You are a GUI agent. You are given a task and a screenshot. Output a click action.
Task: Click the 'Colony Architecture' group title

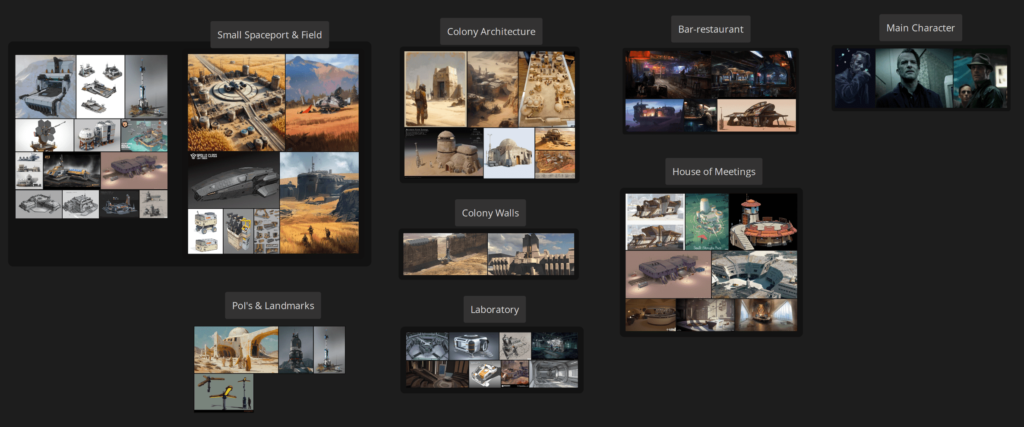(x=490, y=31)
